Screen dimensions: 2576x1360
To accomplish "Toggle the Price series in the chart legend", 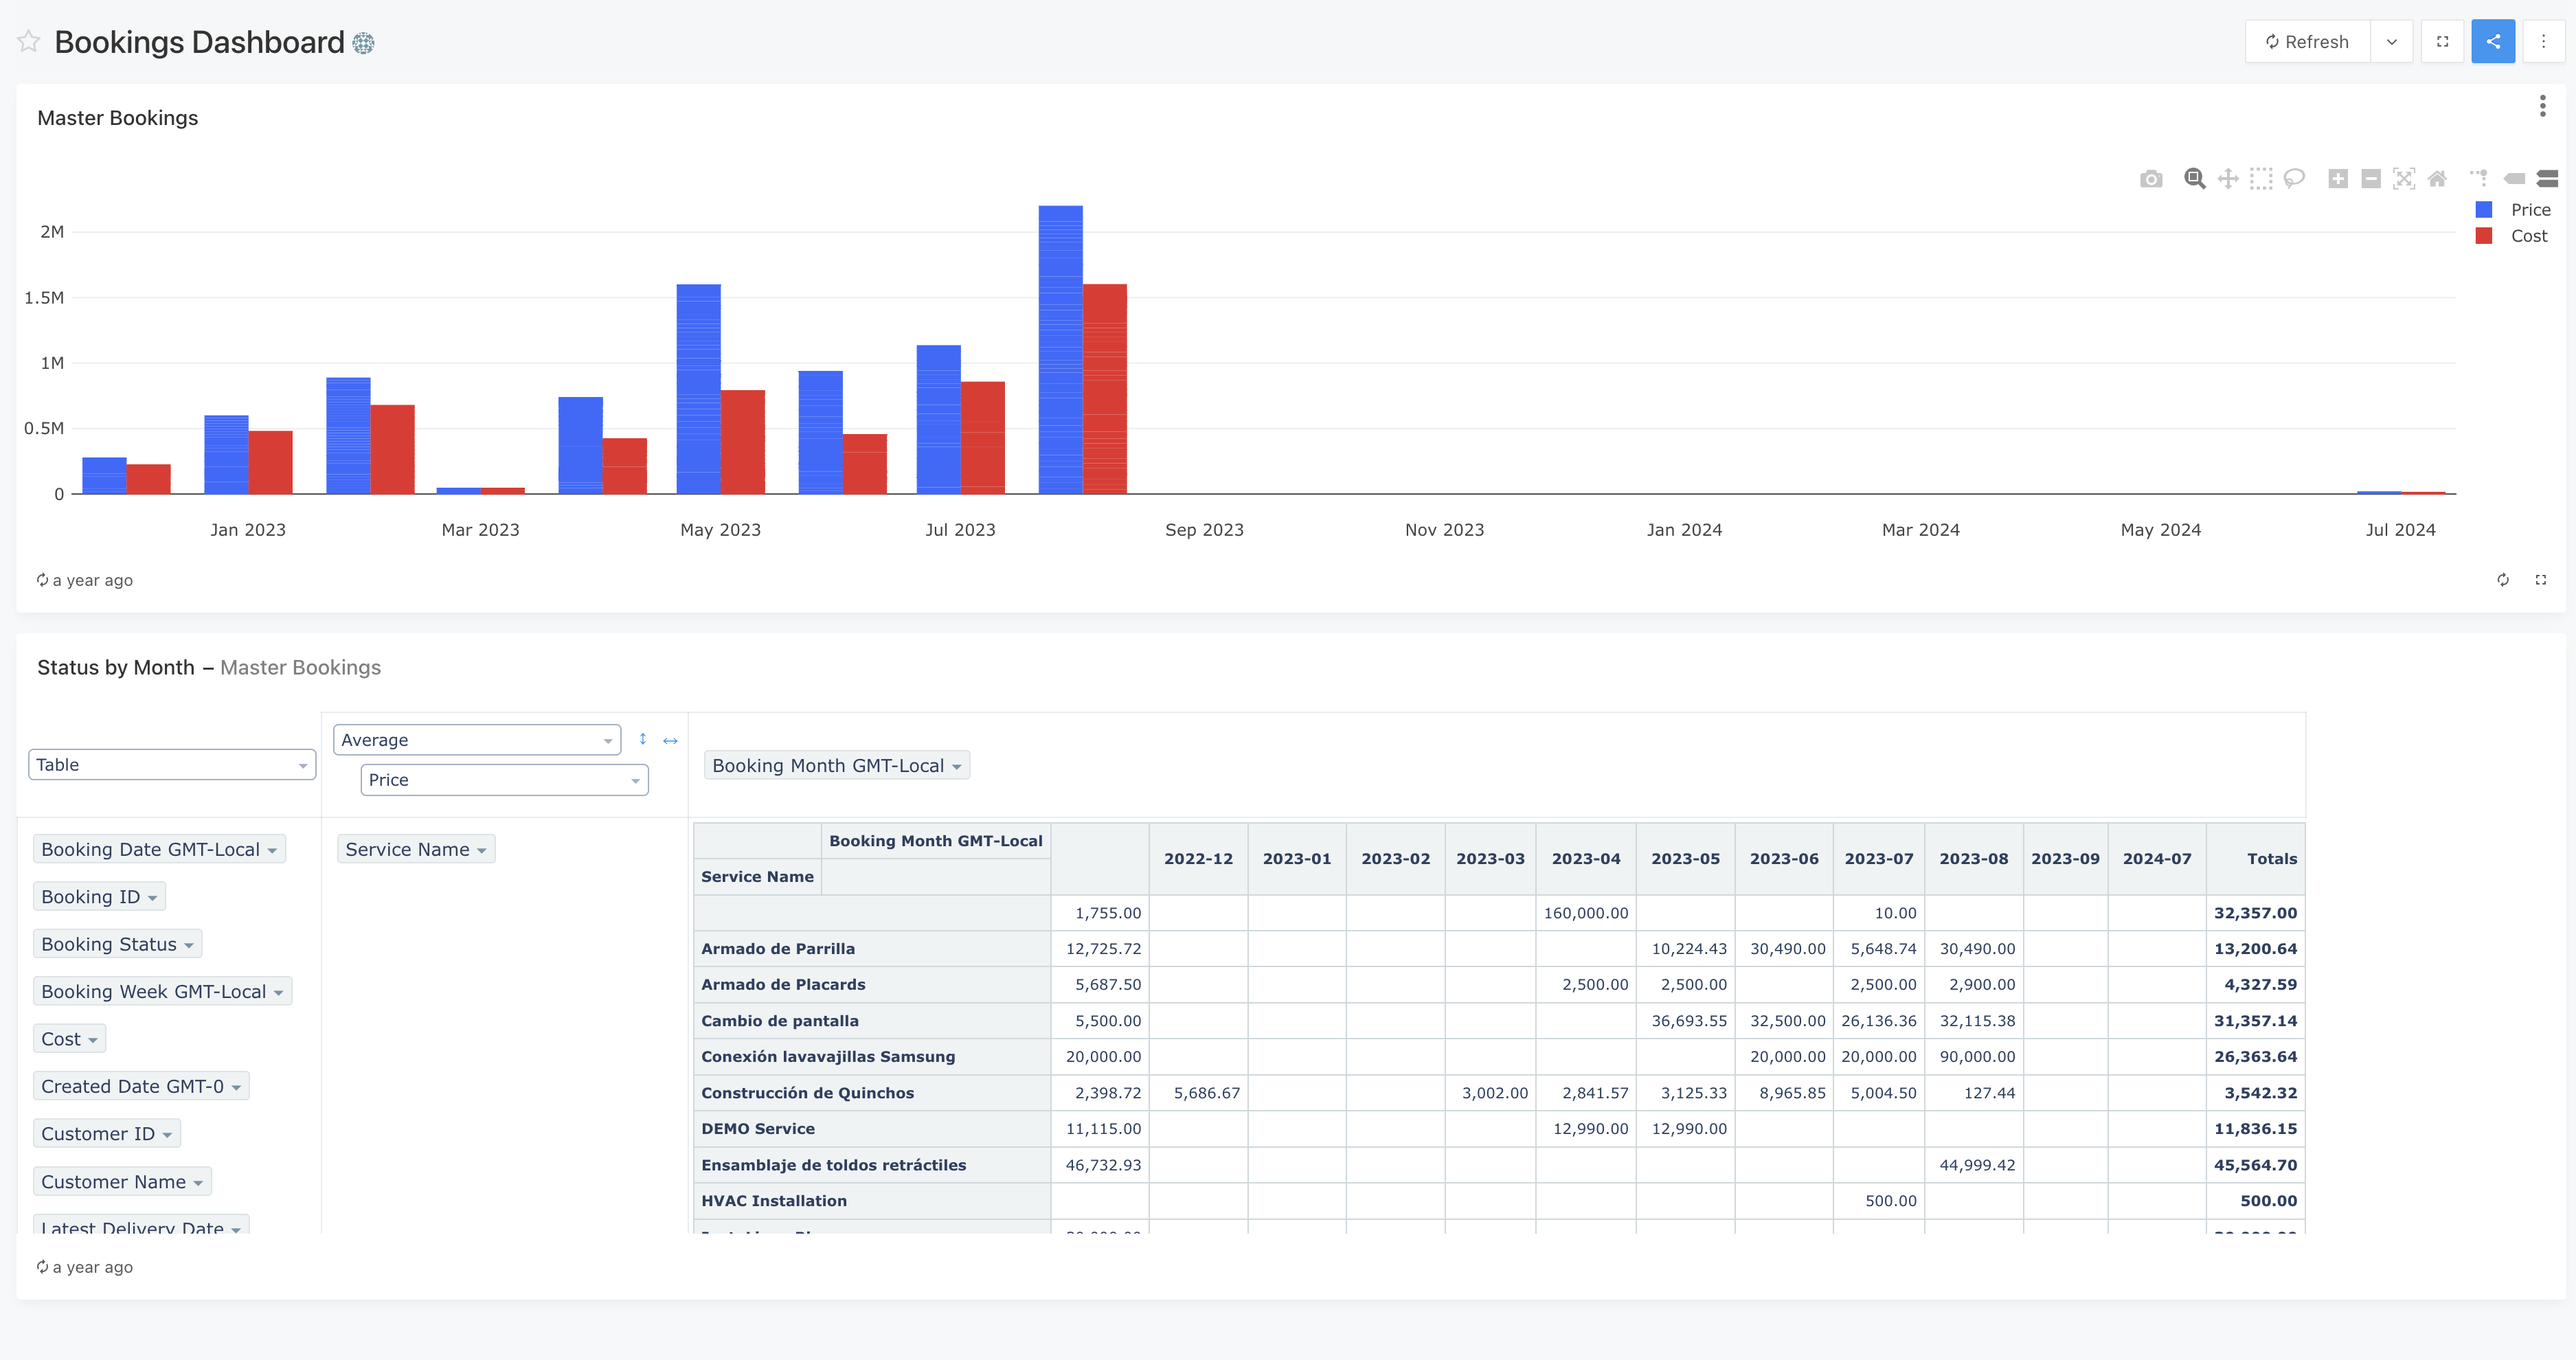I will click(x=2512, y=209).
